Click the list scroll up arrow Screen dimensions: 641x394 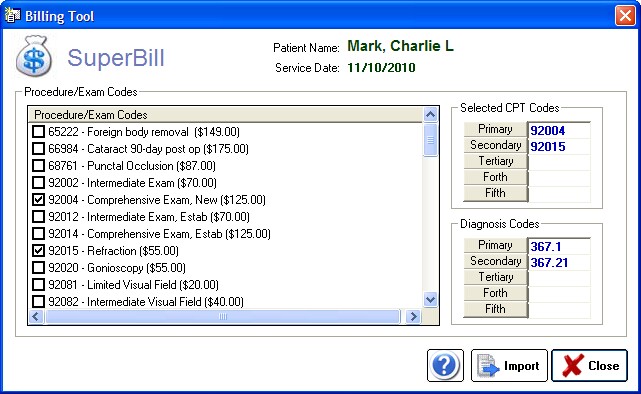(430, 115)
